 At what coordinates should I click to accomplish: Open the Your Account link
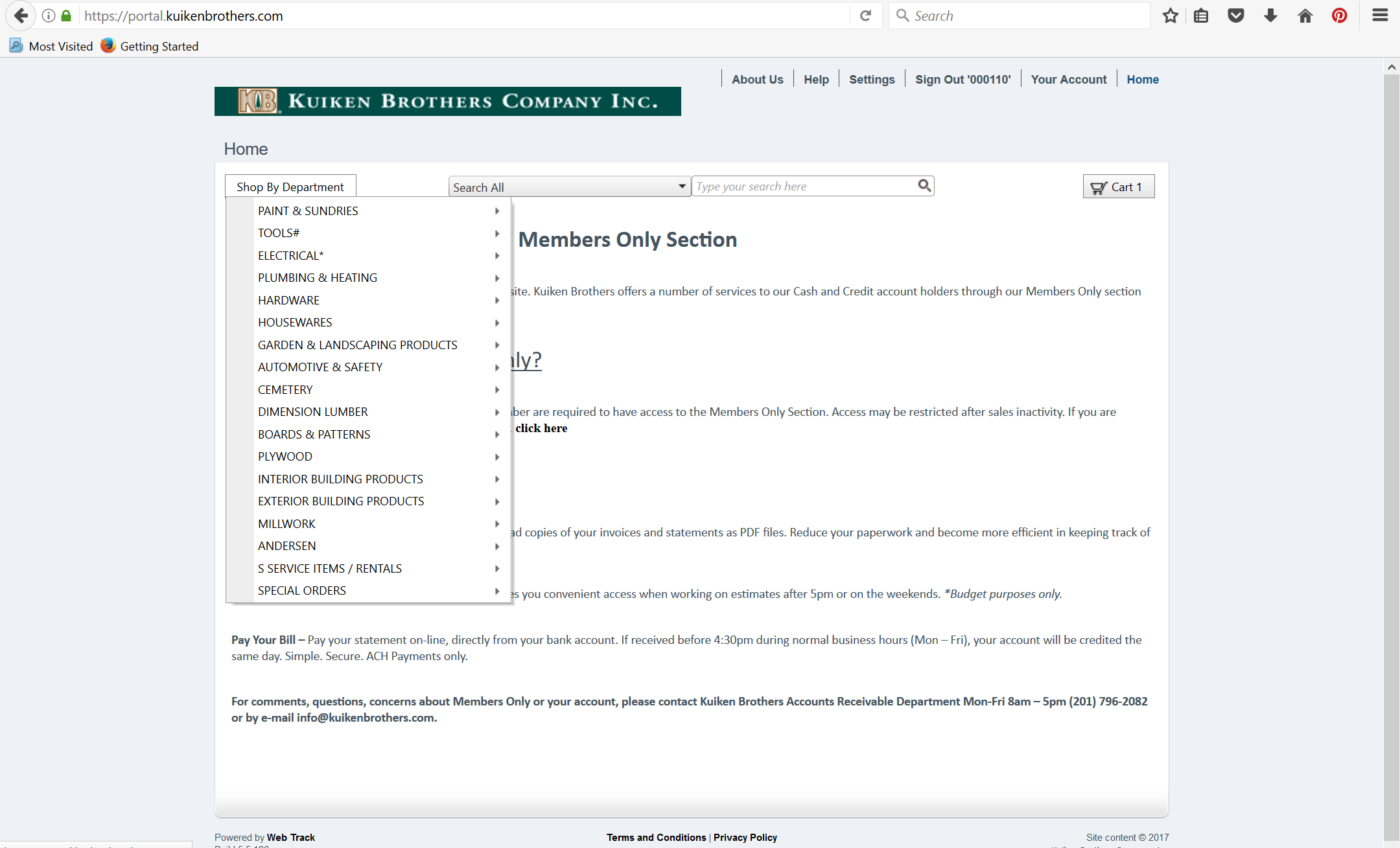(x=1068, y=79)
